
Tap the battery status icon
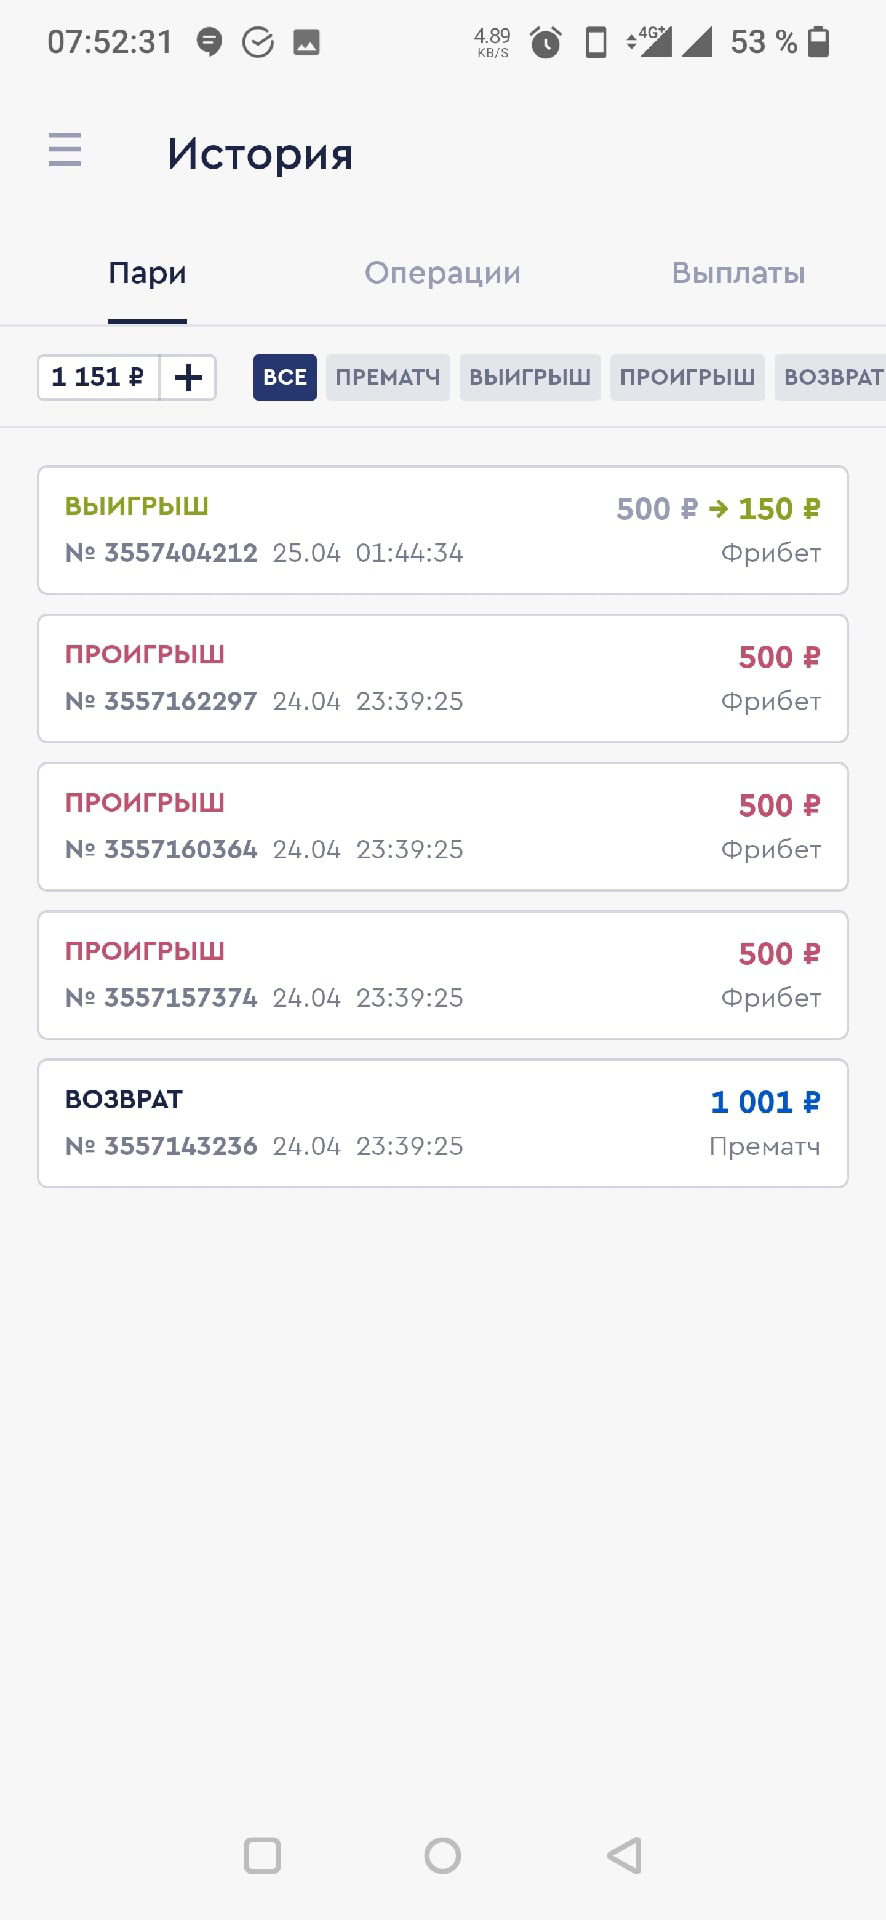point(818,42)
